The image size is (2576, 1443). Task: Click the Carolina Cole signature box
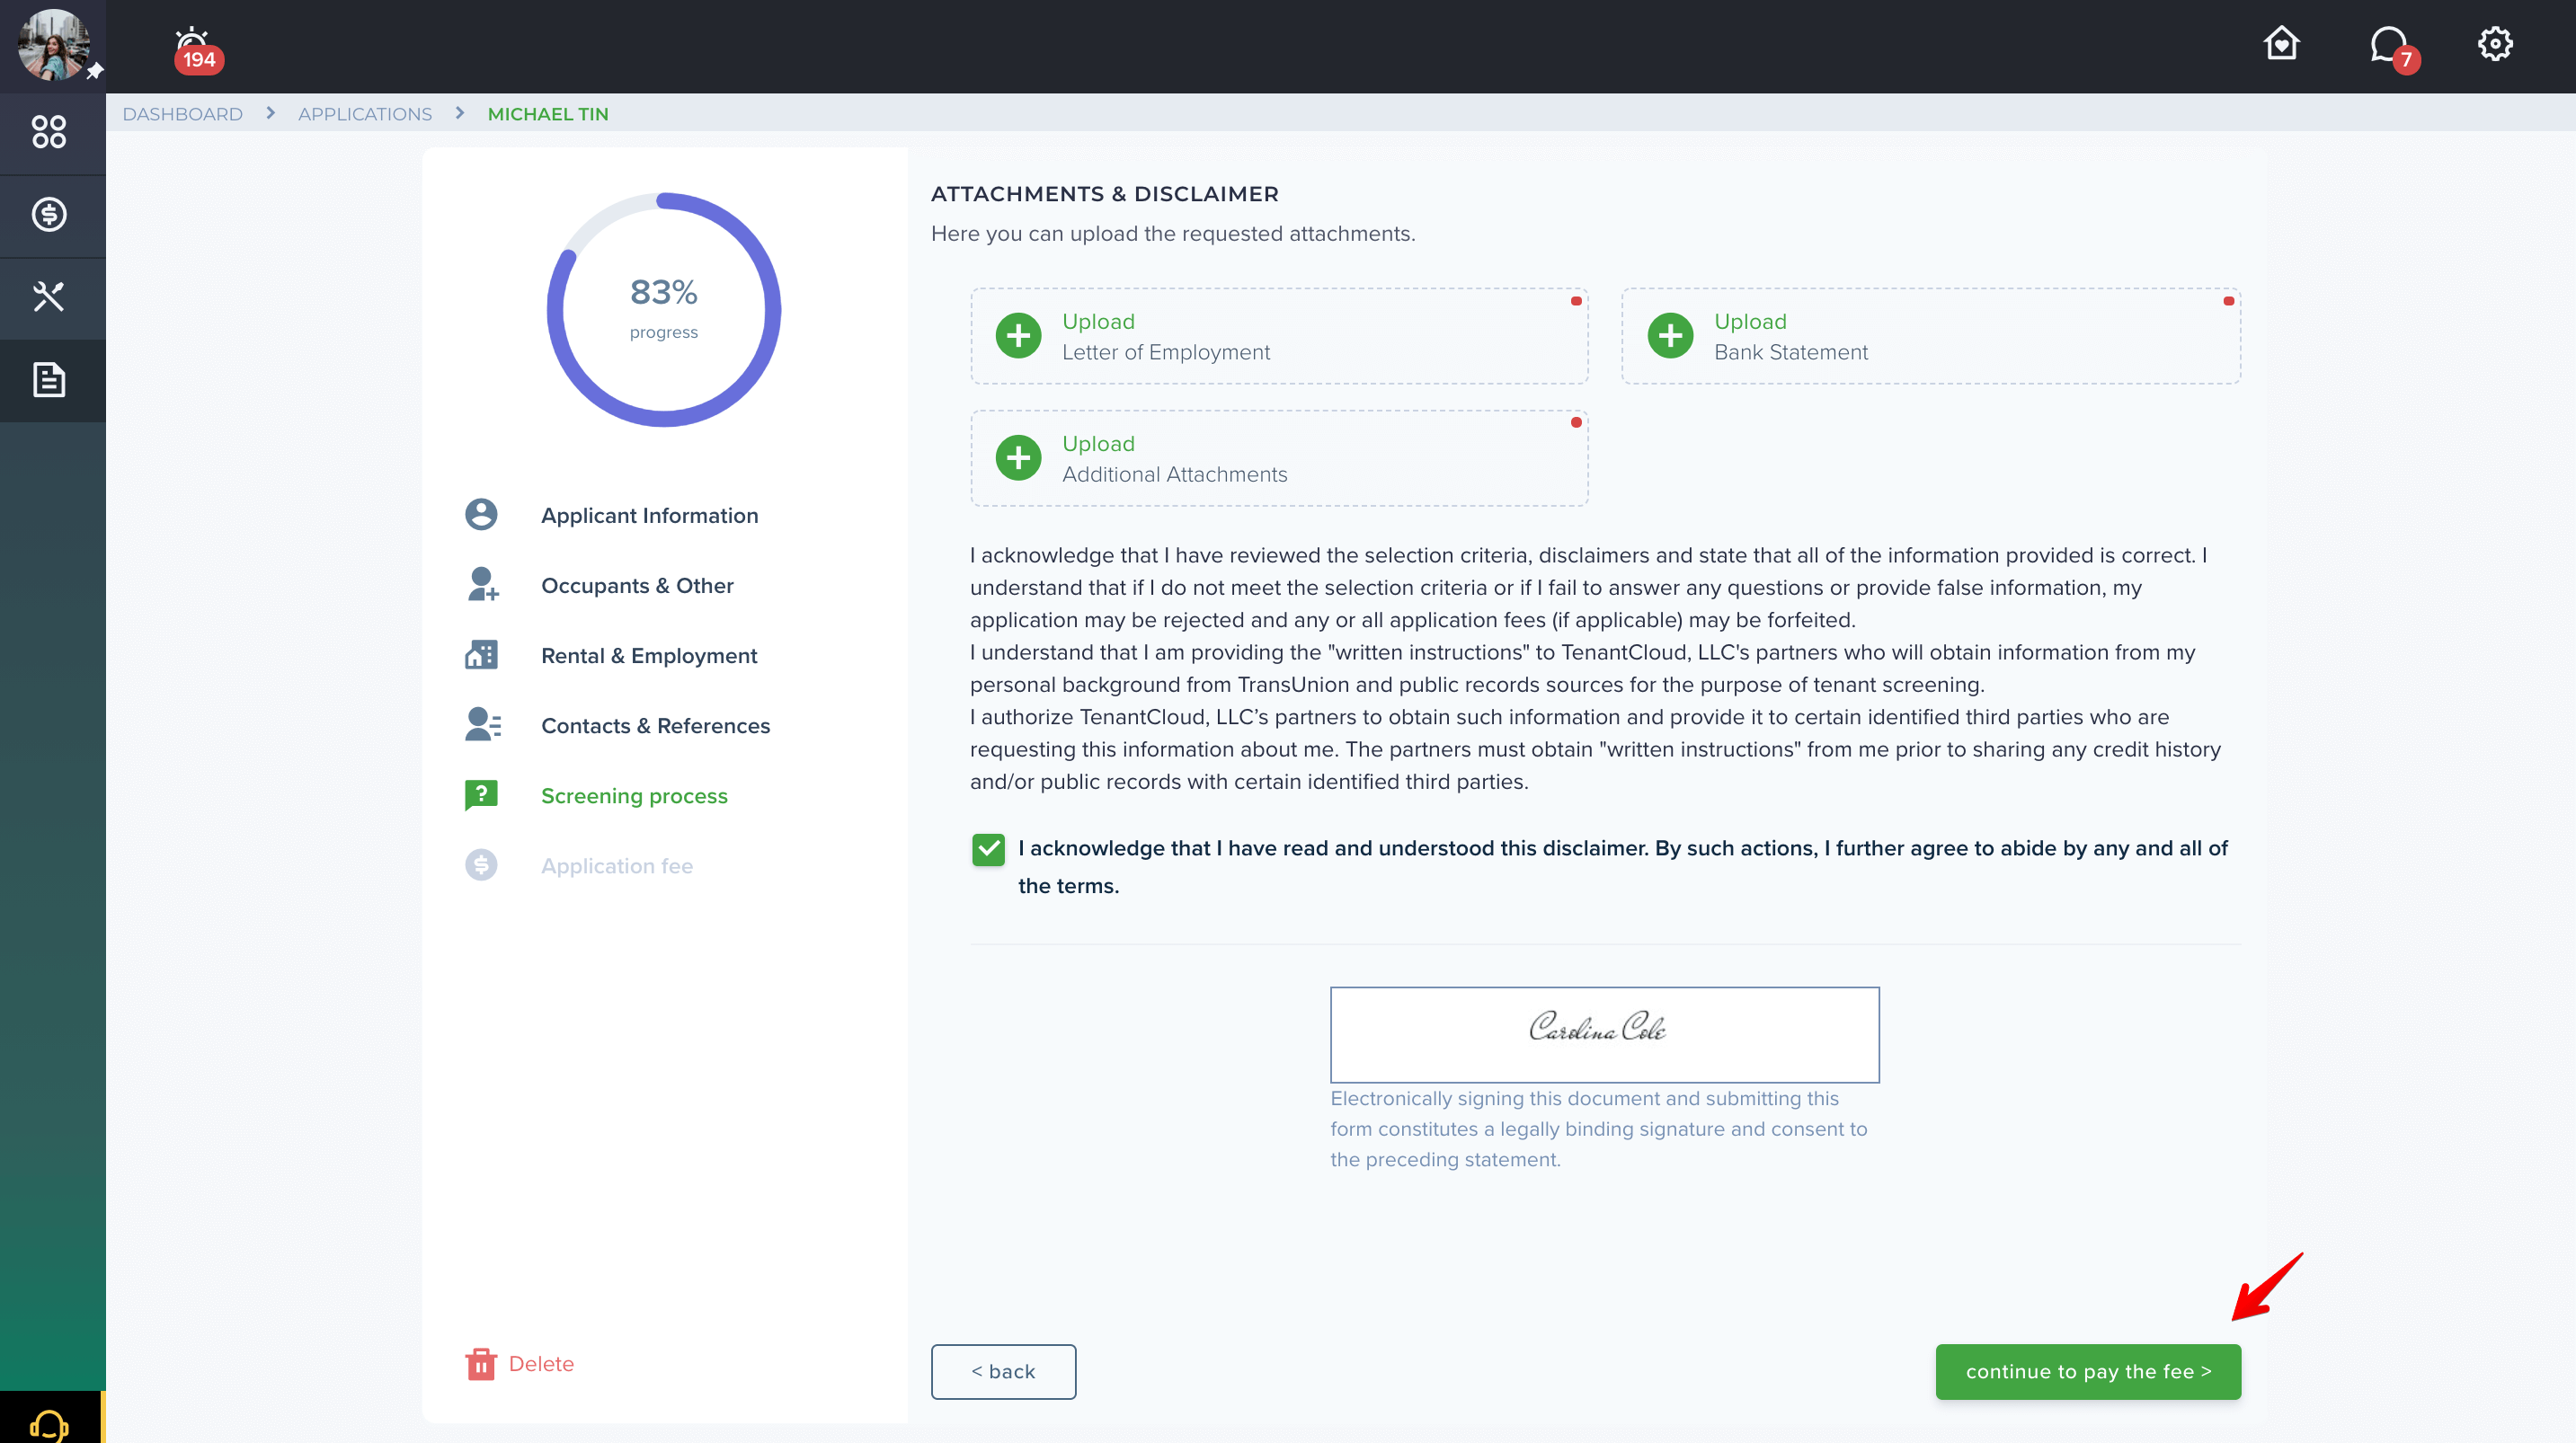point(1604,1035)
